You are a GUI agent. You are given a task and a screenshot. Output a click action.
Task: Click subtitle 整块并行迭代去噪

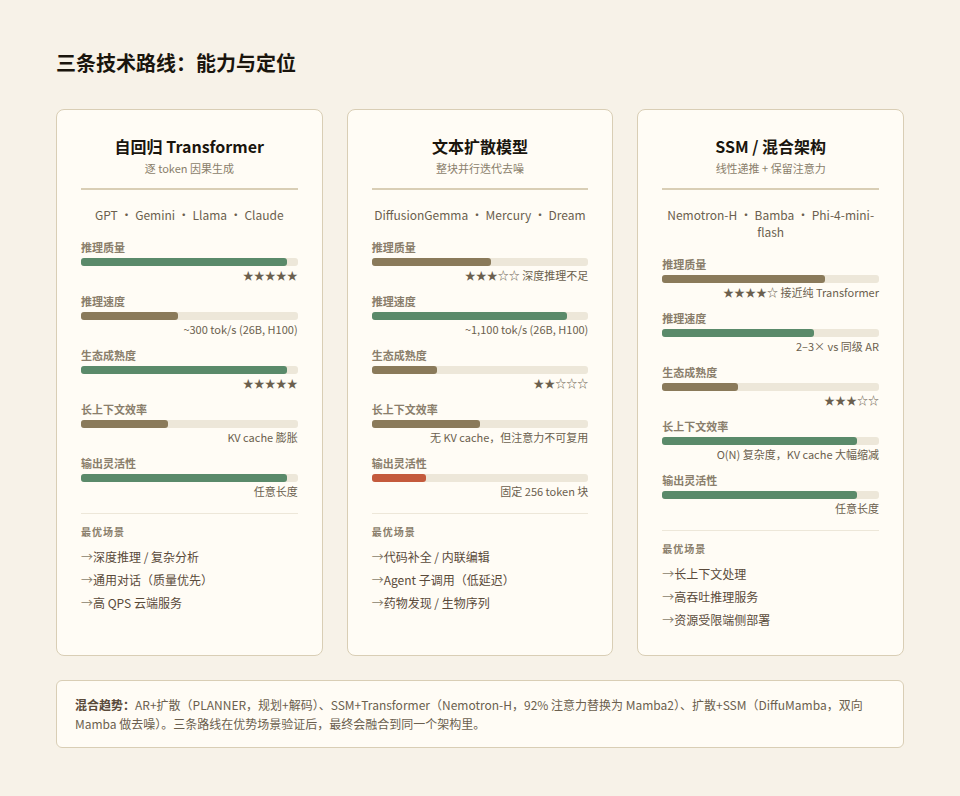pos(479,169)
